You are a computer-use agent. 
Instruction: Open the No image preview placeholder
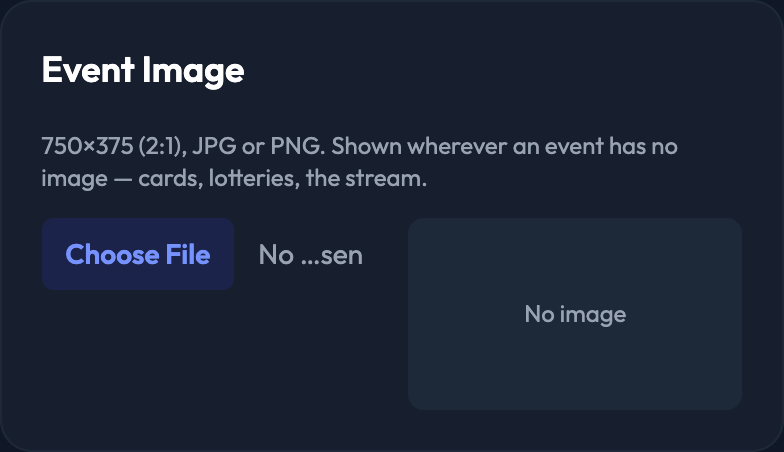(575, 314)
